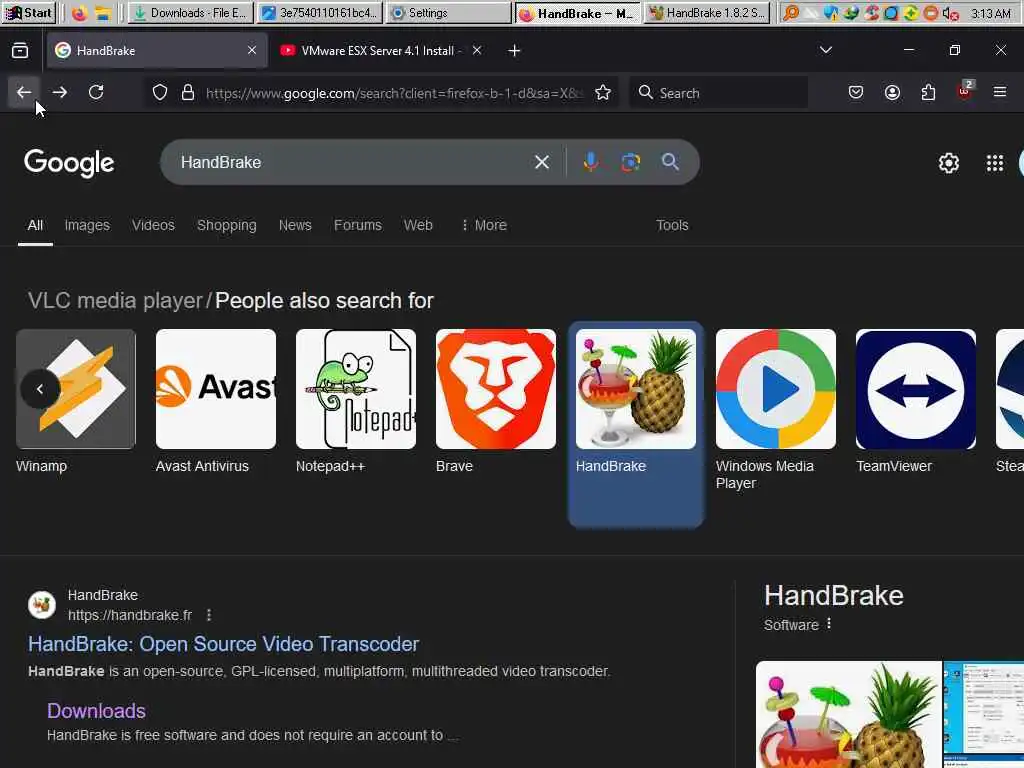Click the uBlock extension icon with badge
1024x768 pixels.
[965, 91]
